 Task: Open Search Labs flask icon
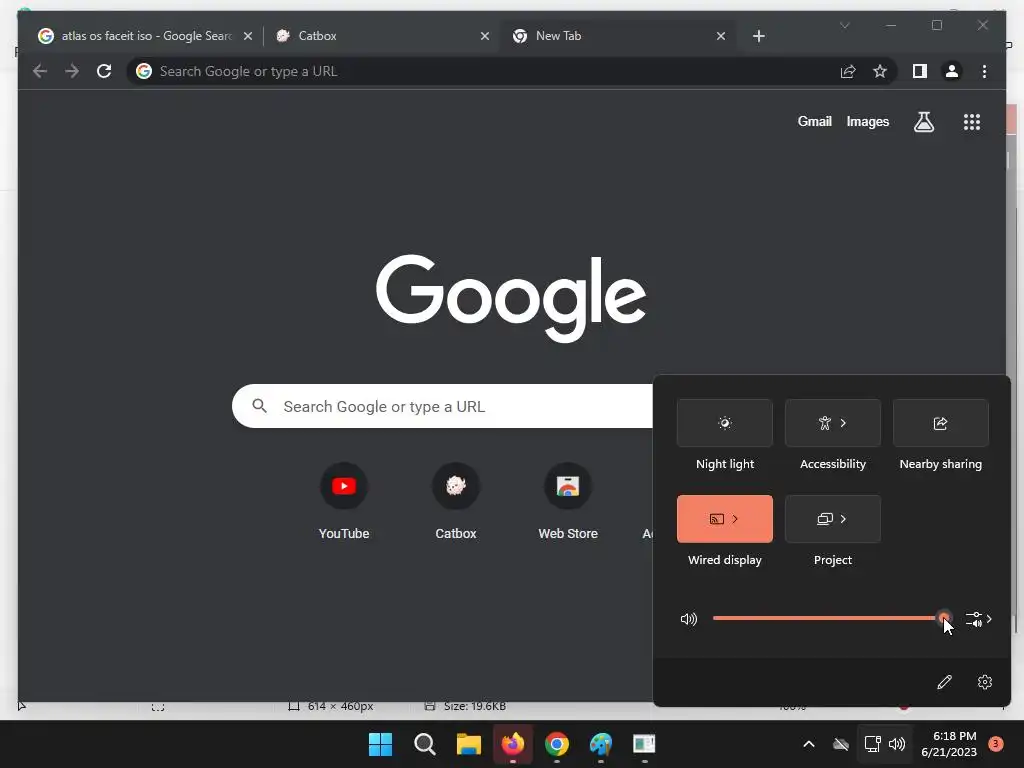[923, 121]
